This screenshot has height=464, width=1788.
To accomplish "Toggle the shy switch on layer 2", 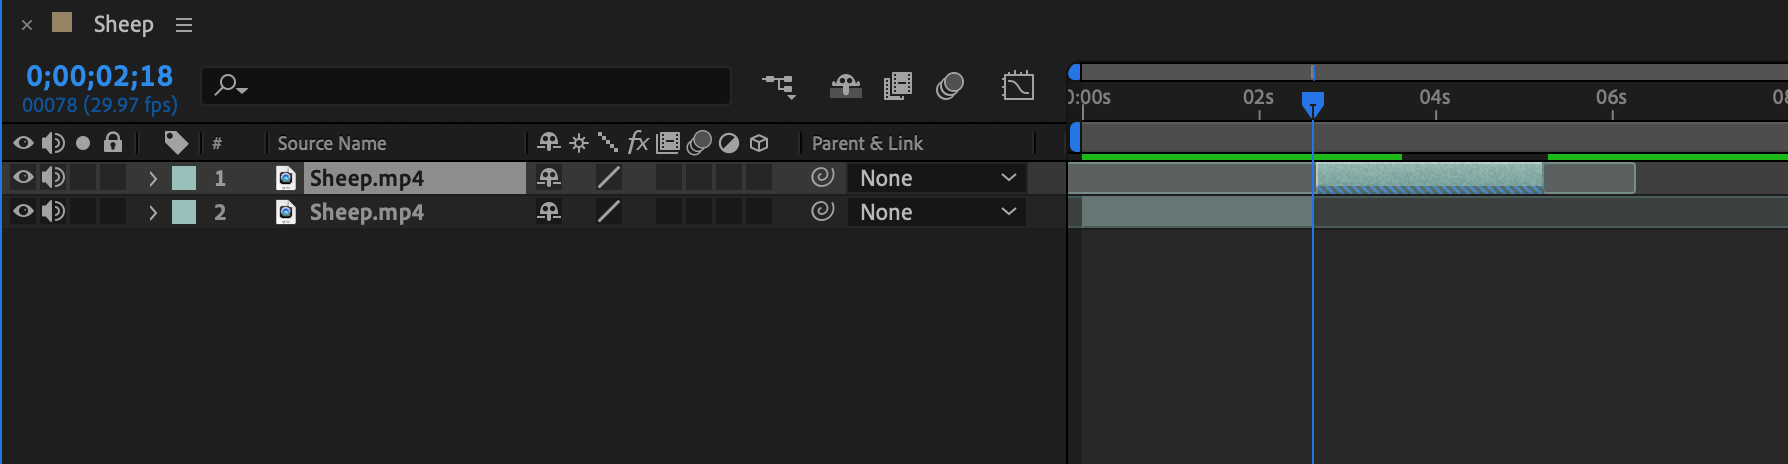I will click(x=549, y=212).
